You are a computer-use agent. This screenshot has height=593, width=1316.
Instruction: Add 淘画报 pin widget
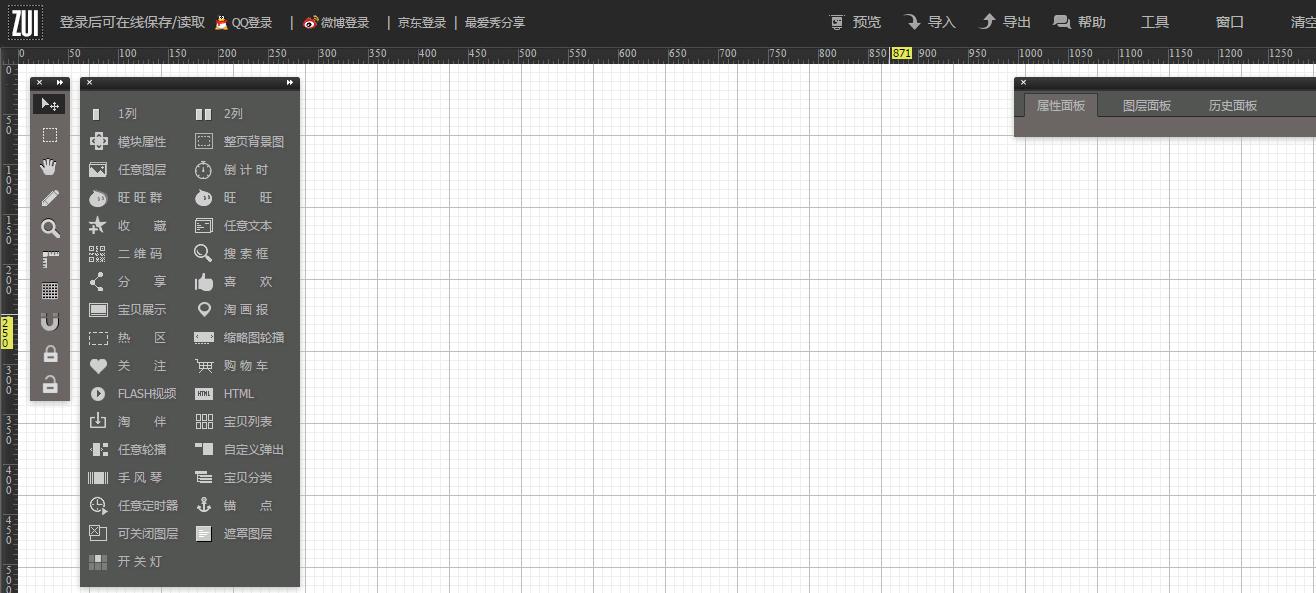[x=233, y=310]
